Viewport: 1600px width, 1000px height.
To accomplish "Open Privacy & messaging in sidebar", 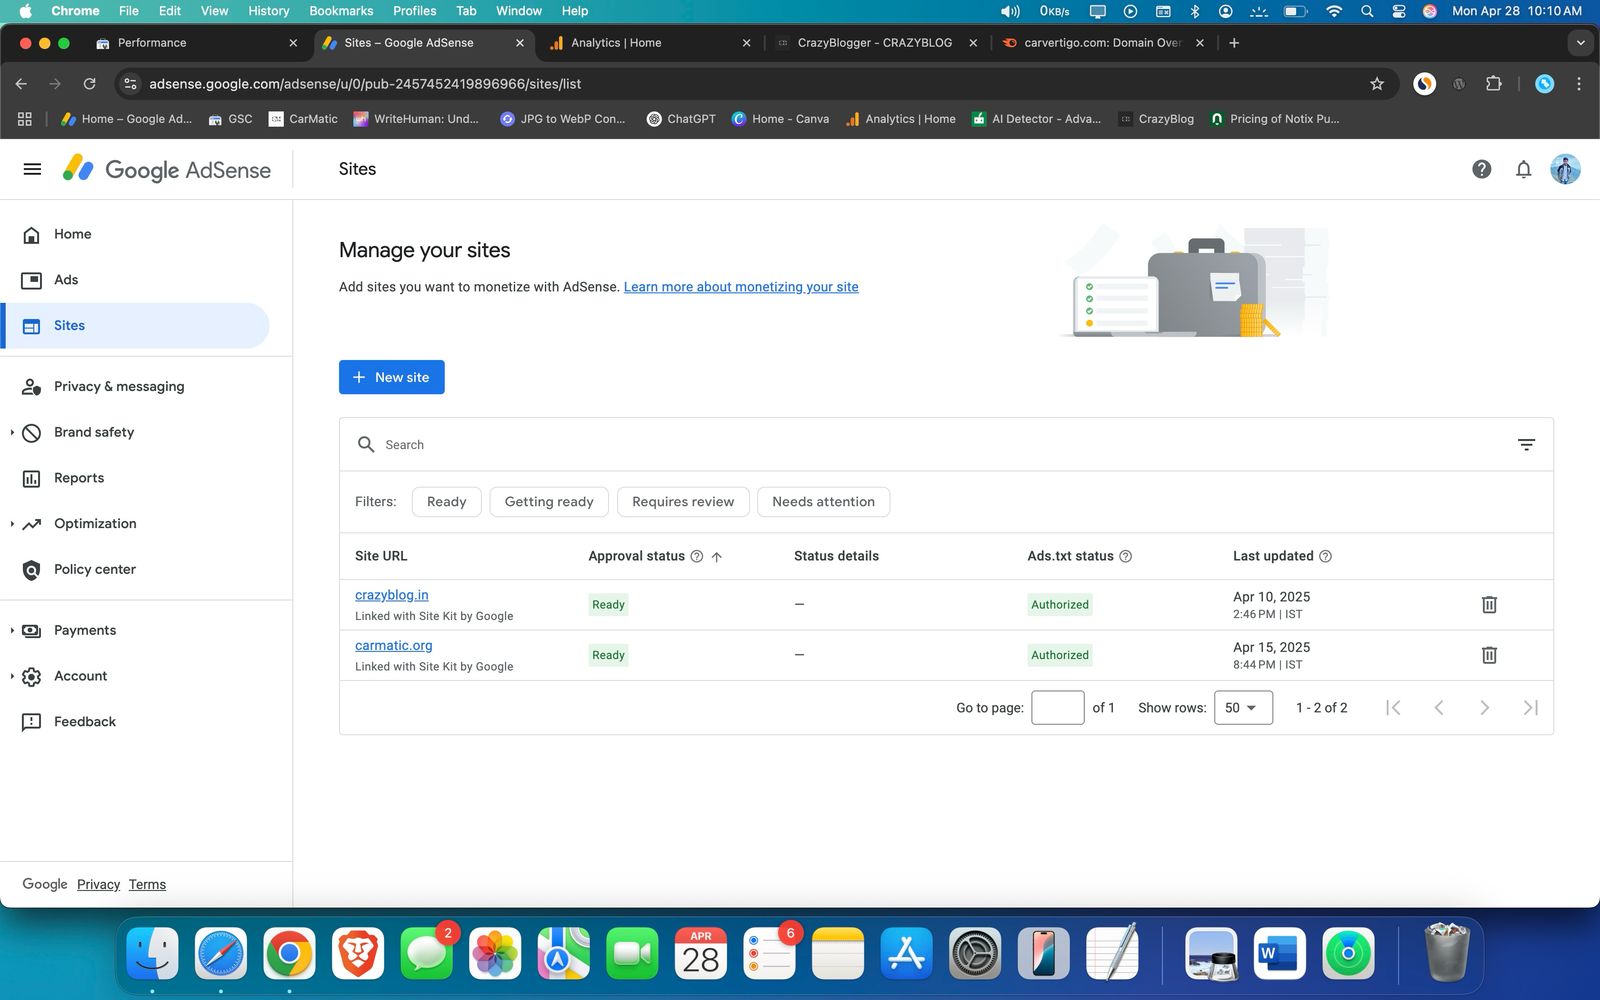I will pos(119,386).
